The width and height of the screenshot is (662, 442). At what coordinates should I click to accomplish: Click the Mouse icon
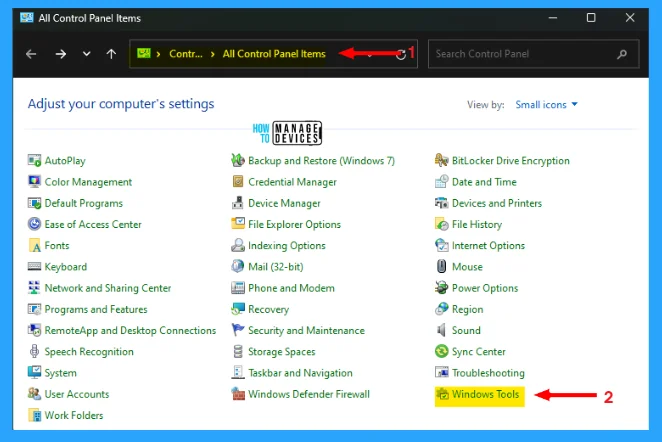(441, 266)
